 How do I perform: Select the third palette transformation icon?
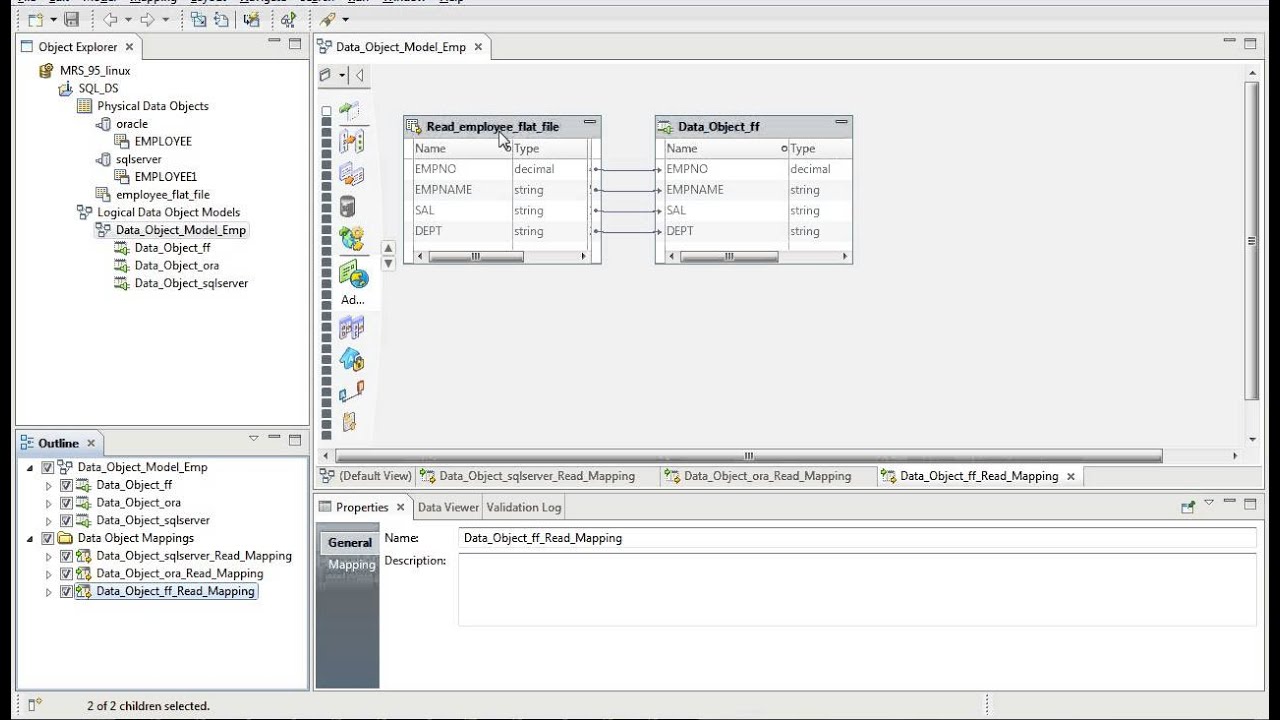351,174
